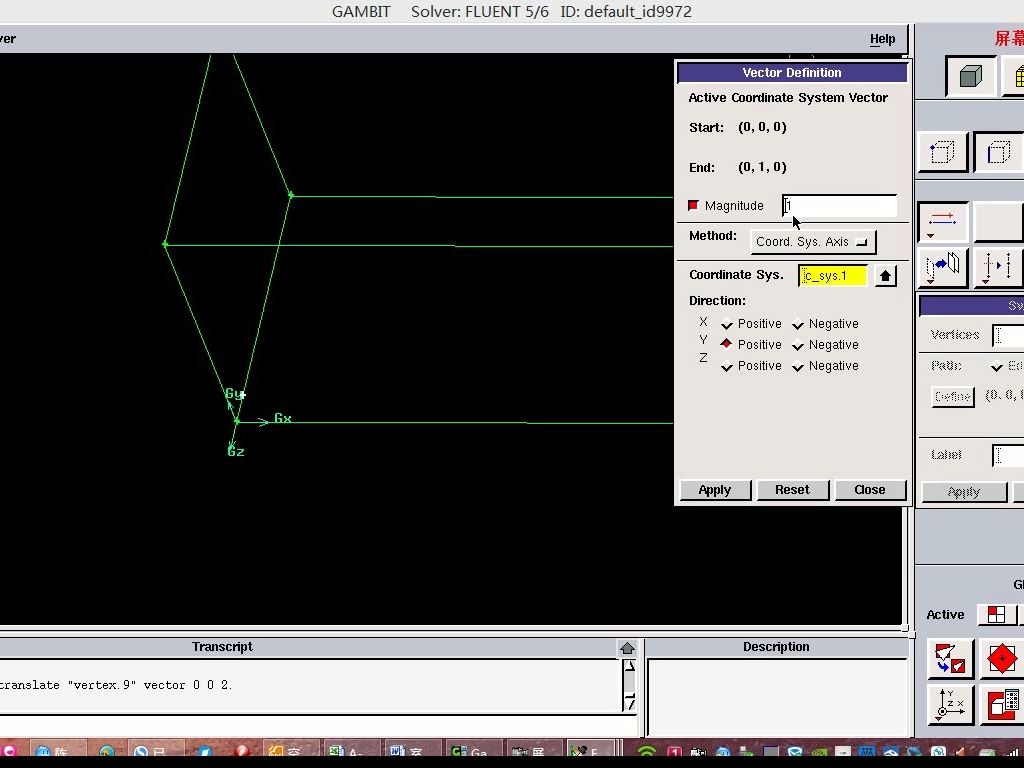Click the Move/Copy vertices tool icon
Image resolution: width=1024 pixels, height=768 pixels.
(942, 222)
